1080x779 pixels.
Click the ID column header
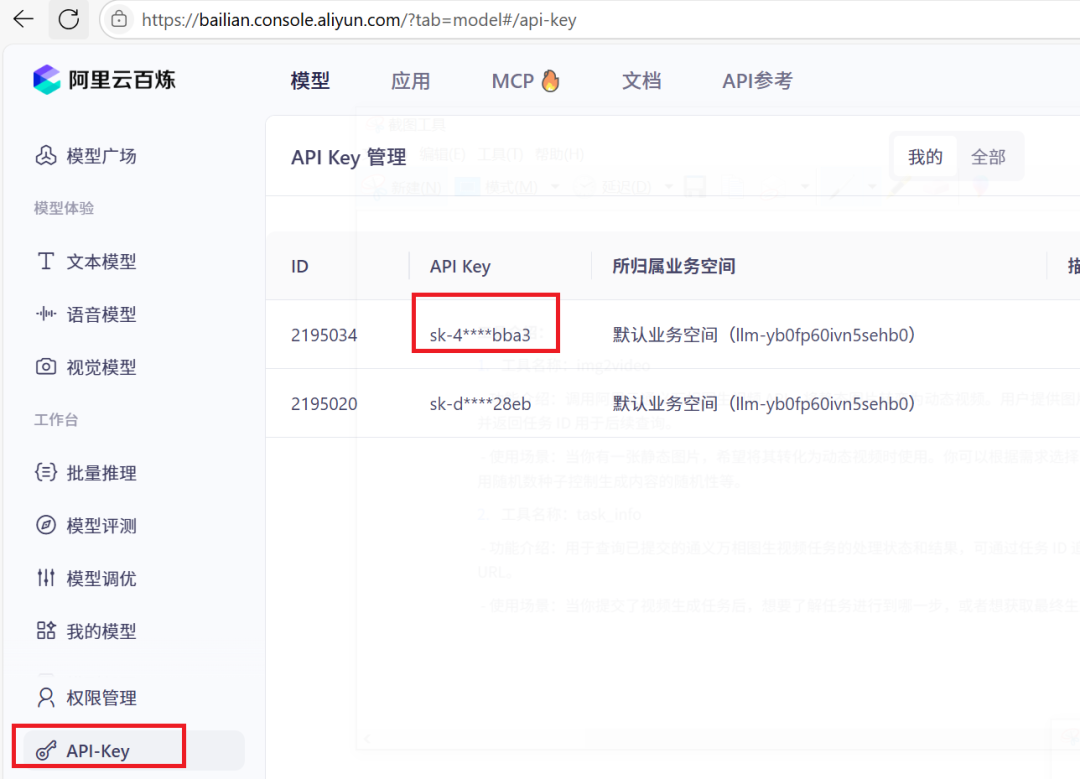pyautogui.click(x=300, y=267)
